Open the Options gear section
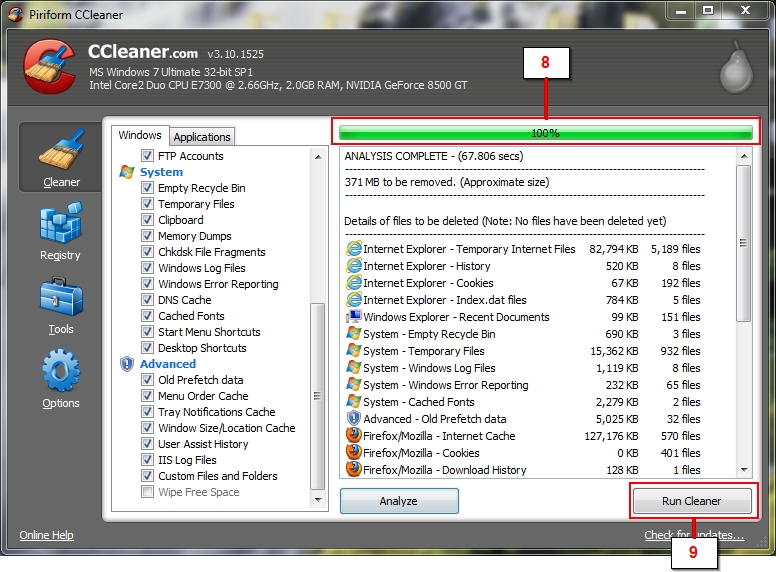 pos(60,379)
